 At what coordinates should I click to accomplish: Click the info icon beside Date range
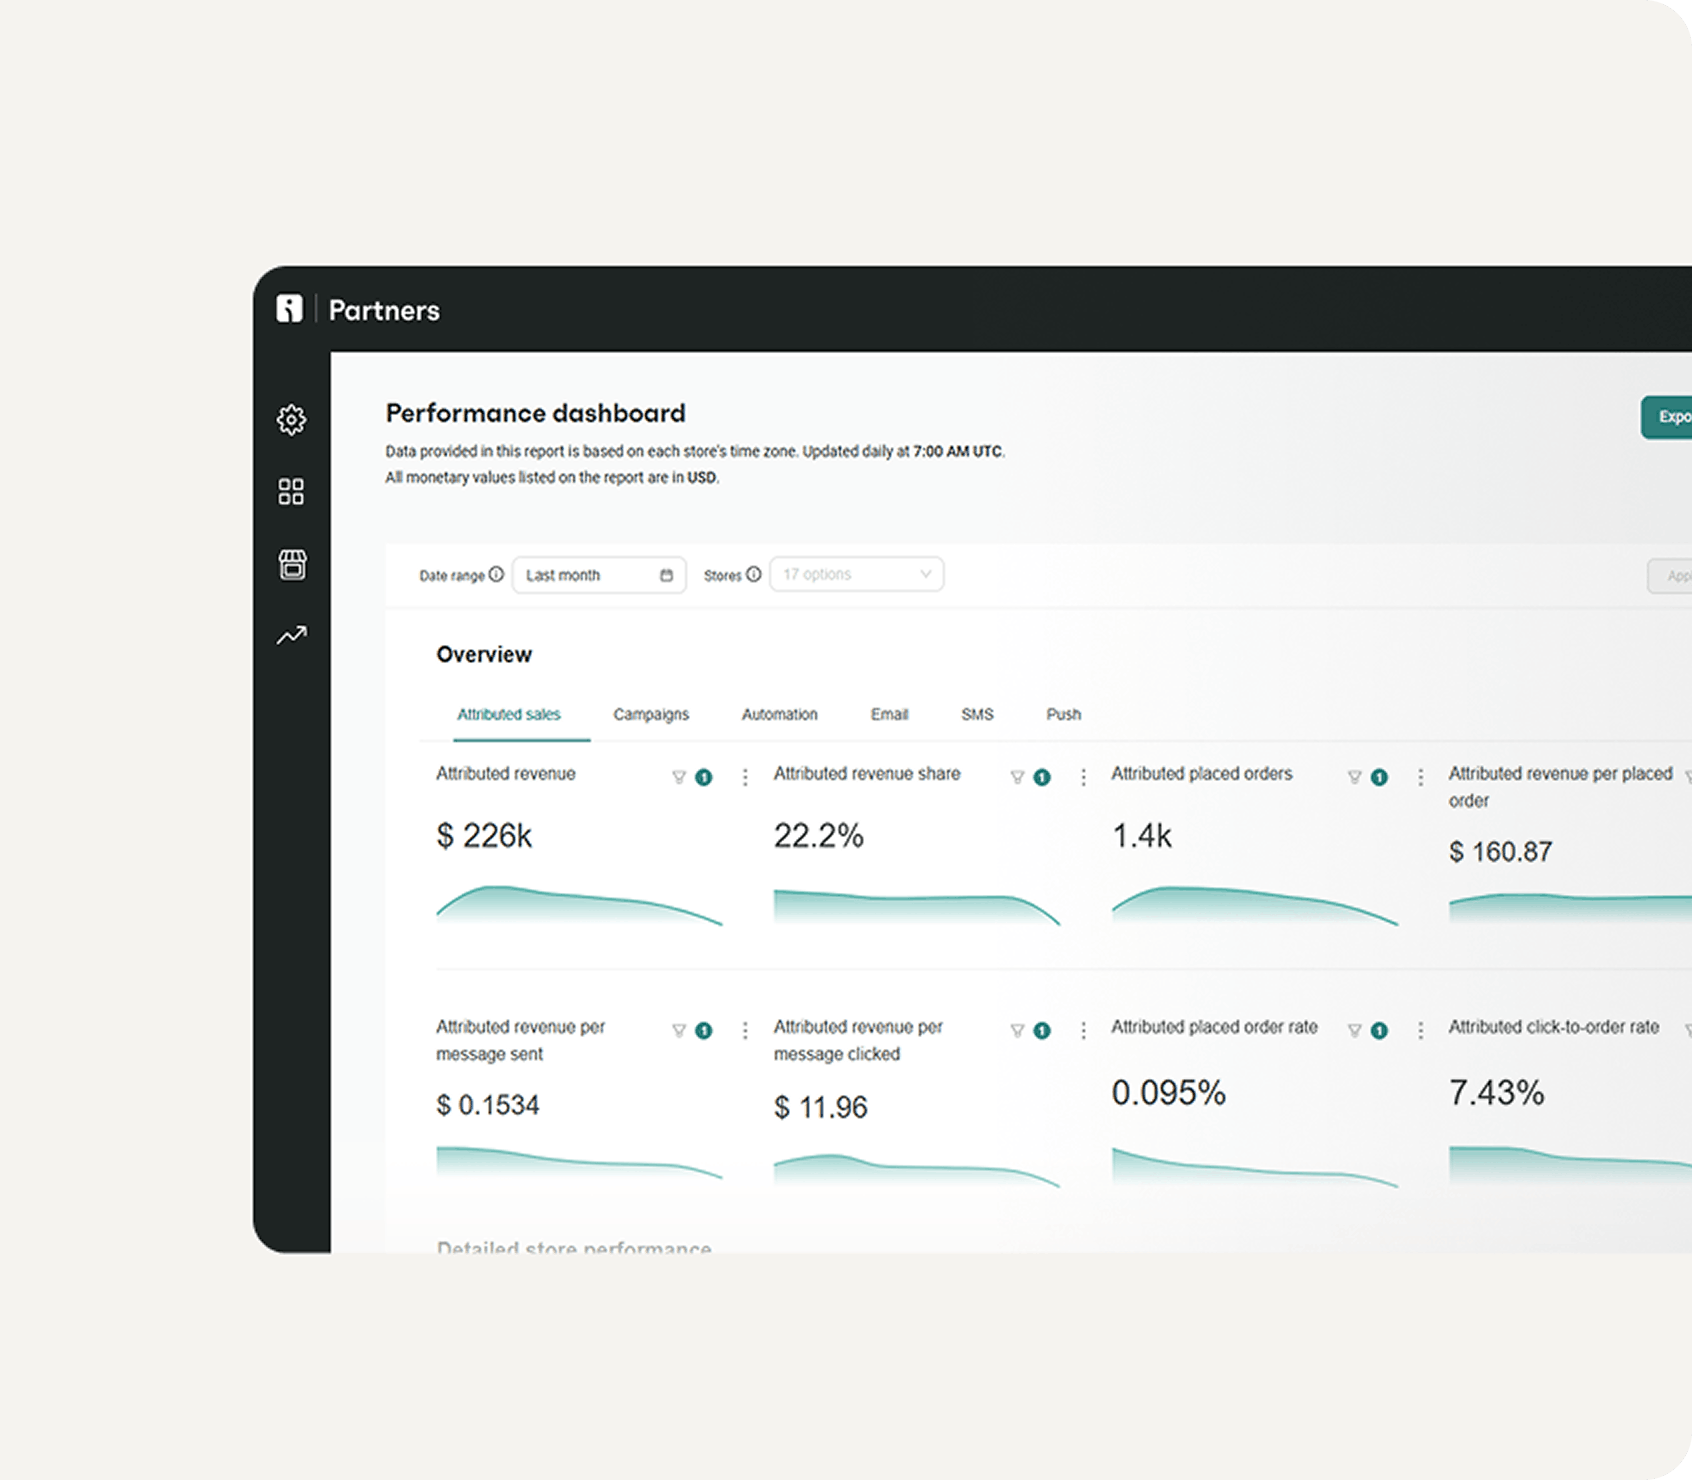496,575
